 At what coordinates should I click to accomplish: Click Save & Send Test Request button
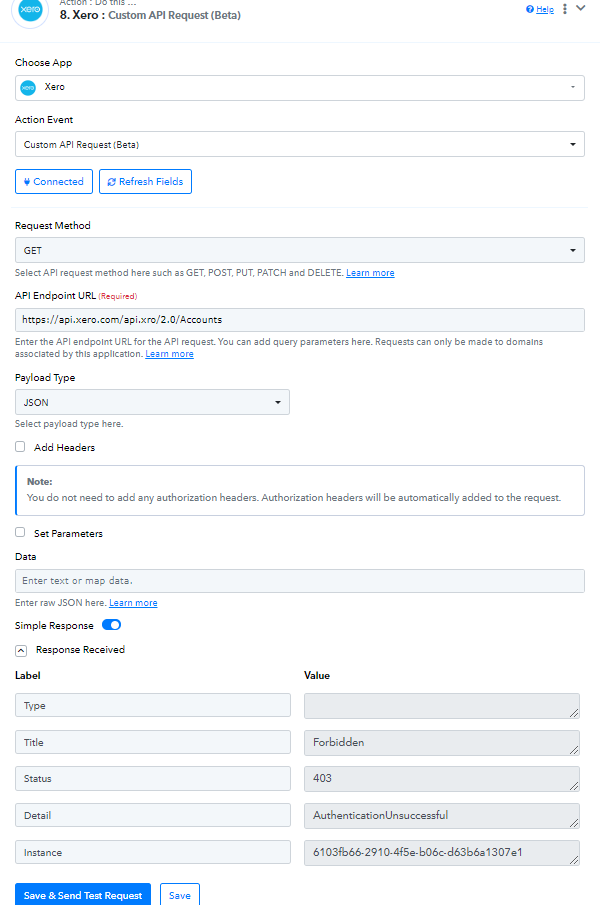coord(82,895)
